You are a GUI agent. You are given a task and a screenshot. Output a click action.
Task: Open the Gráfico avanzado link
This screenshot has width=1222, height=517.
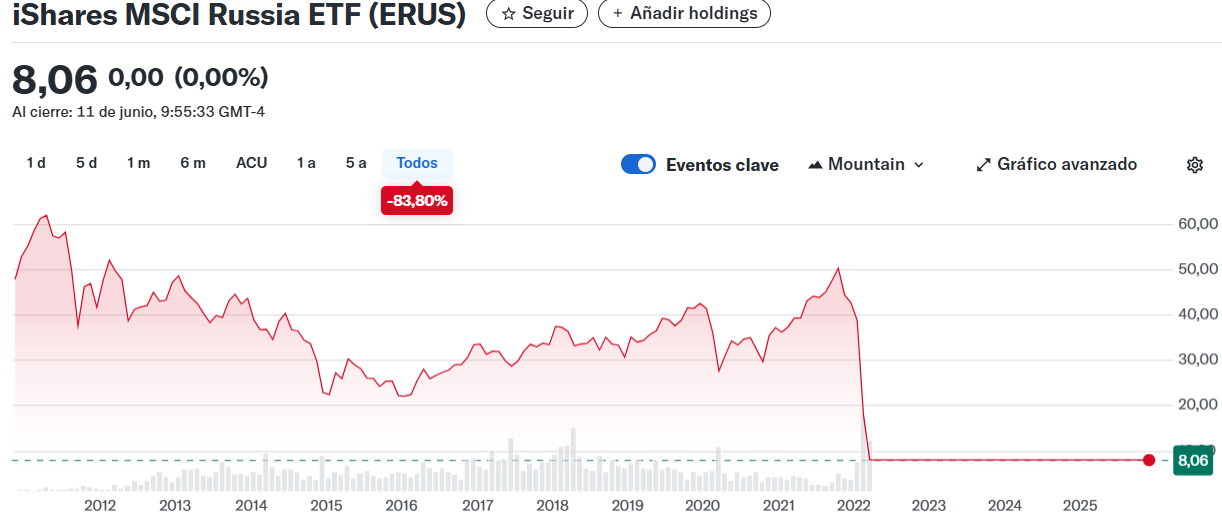tap(1066, 165)
